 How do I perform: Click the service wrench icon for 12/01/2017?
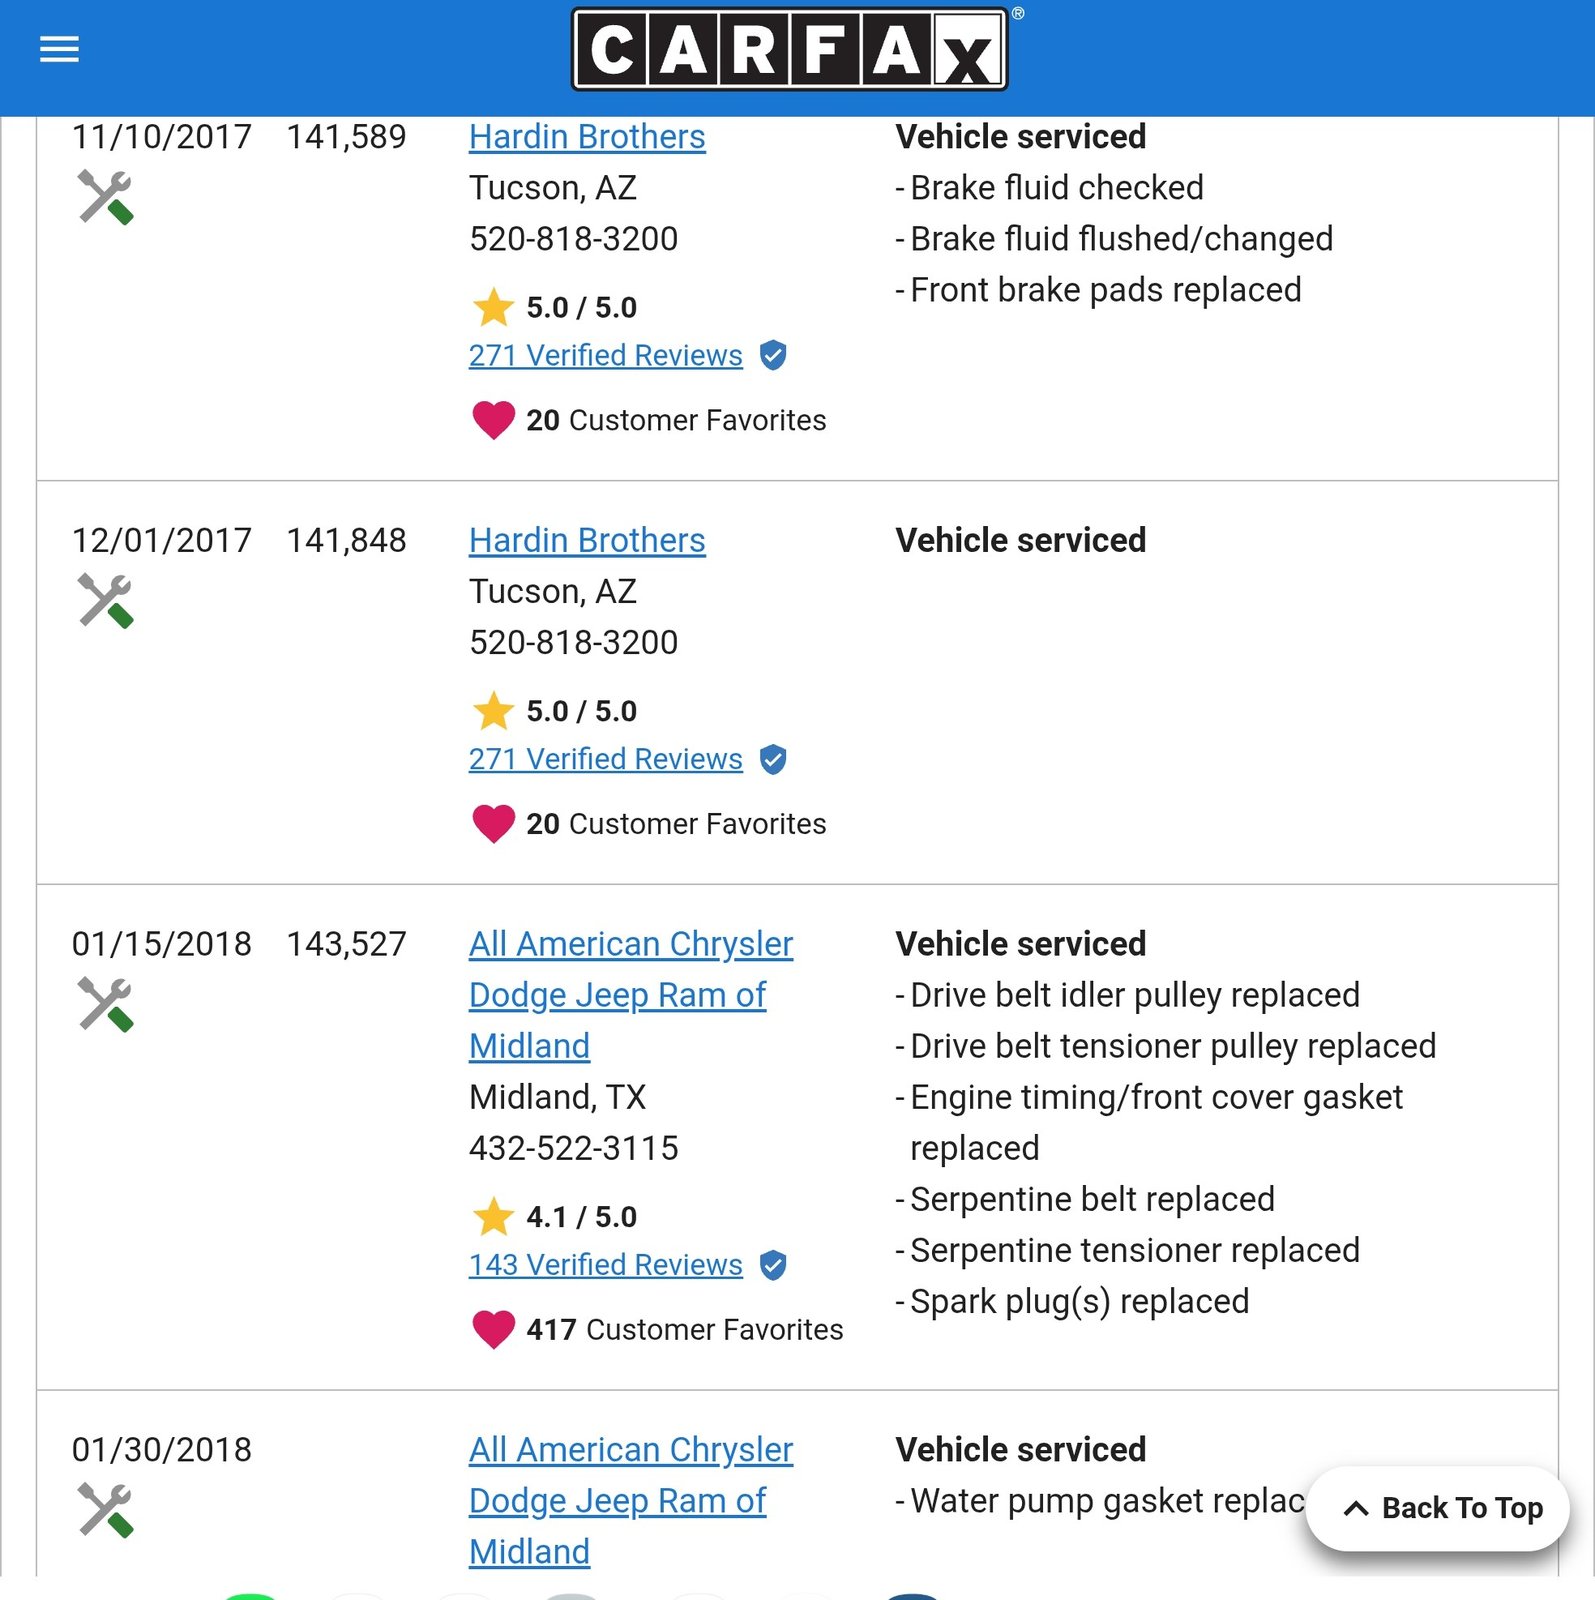click(105, 601)
